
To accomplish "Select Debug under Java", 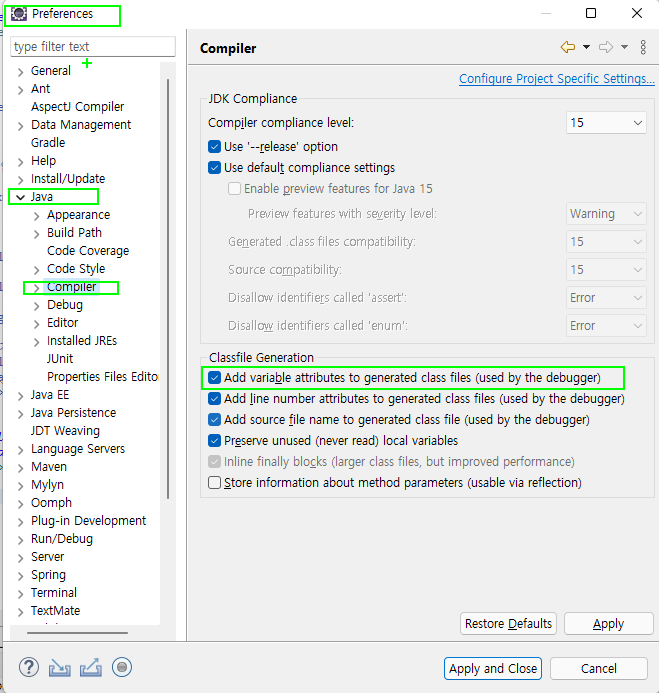I will [65, 305].
